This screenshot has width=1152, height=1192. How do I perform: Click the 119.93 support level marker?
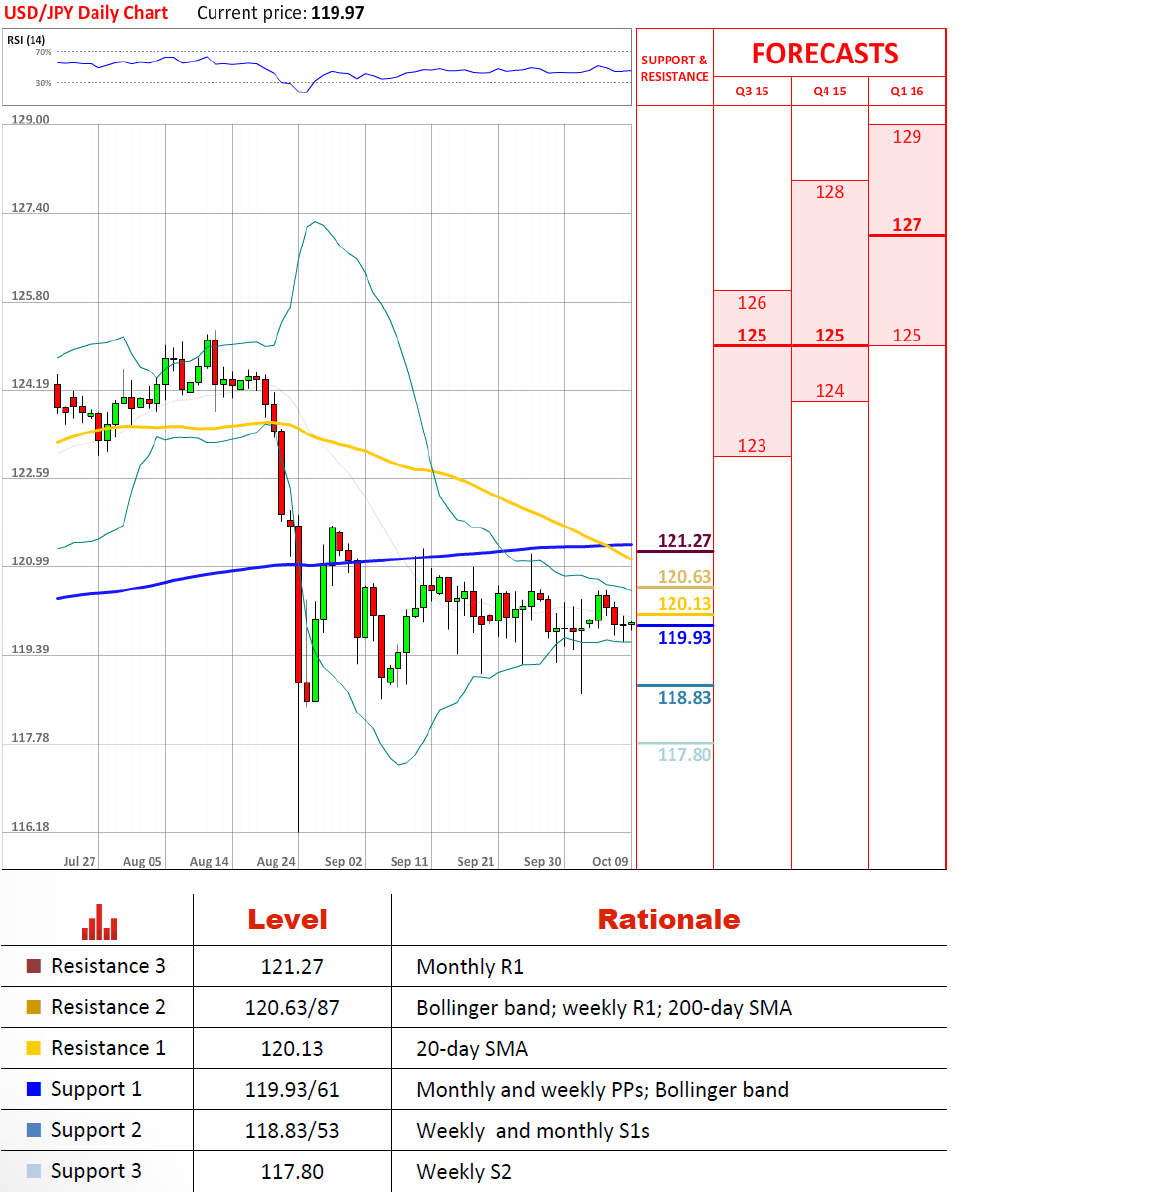click(684, 638)
